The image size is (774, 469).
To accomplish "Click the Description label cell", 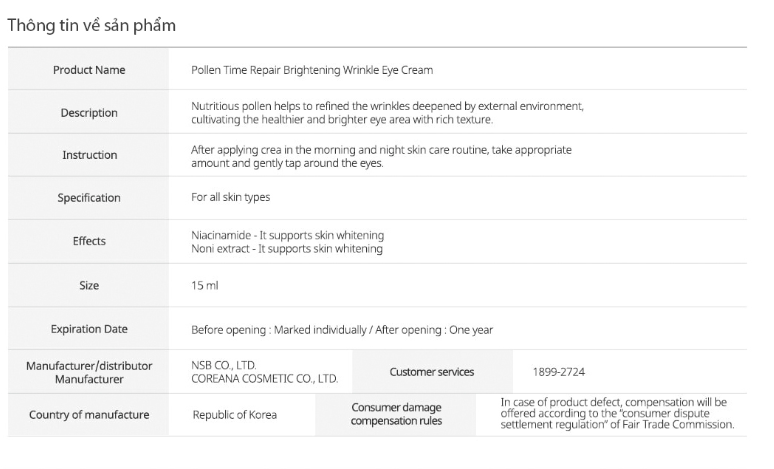I will tap(89, 113).
